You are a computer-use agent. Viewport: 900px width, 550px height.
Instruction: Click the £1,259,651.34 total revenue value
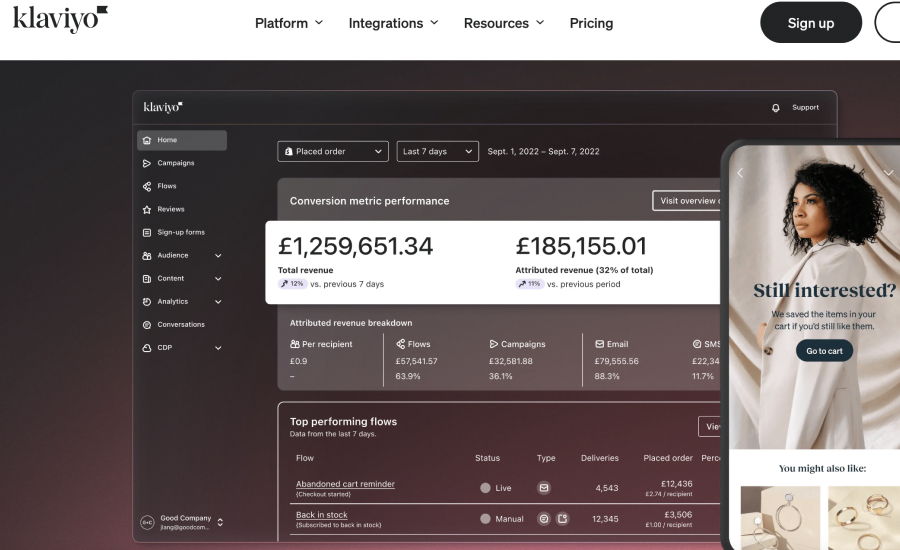coord(355,246)
